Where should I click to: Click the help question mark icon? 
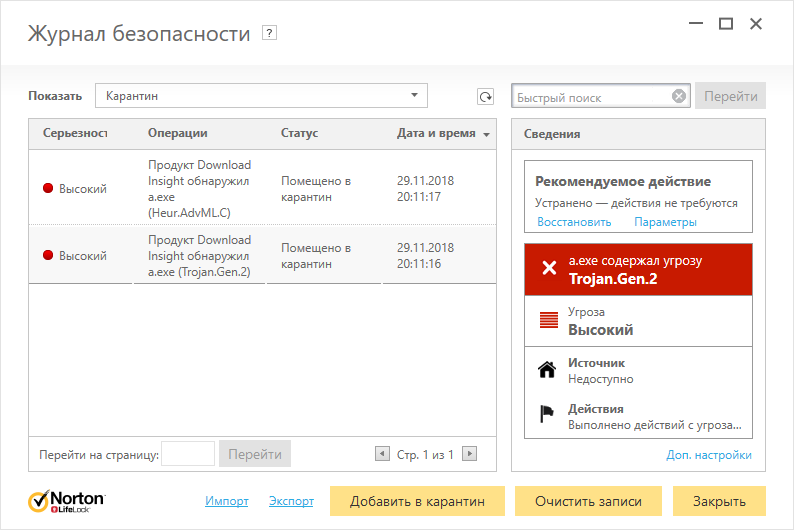[x=268, y=33]
